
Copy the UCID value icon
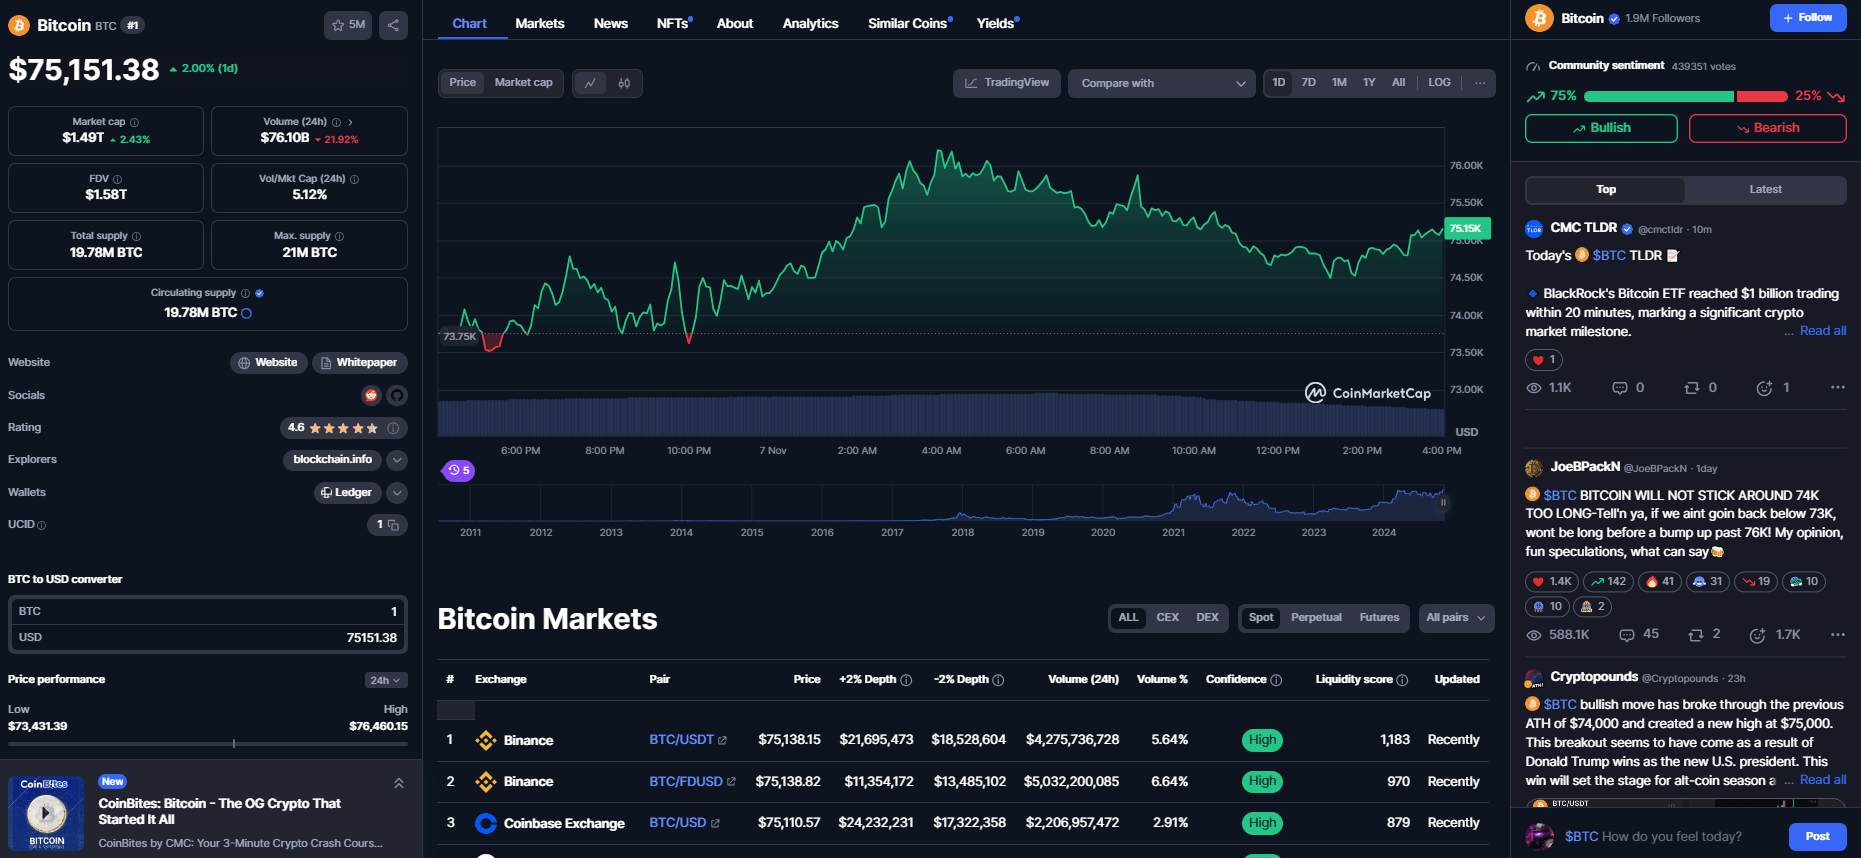click(x=394, y=524)
